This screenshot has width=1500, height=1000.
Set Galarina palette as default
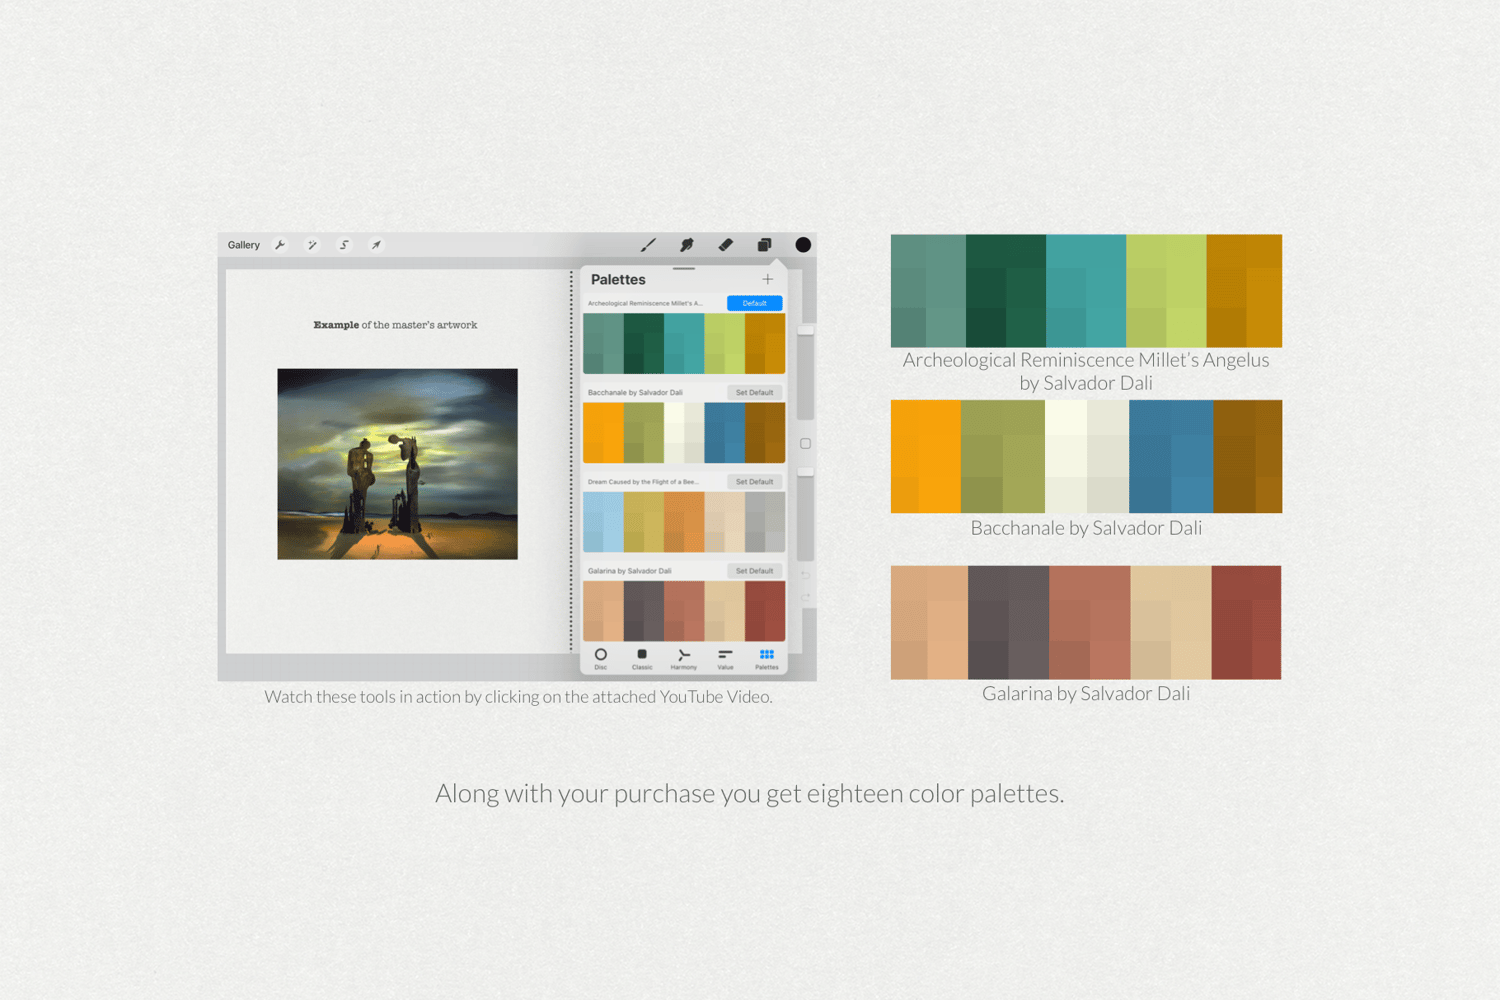(x=755, y=571)
